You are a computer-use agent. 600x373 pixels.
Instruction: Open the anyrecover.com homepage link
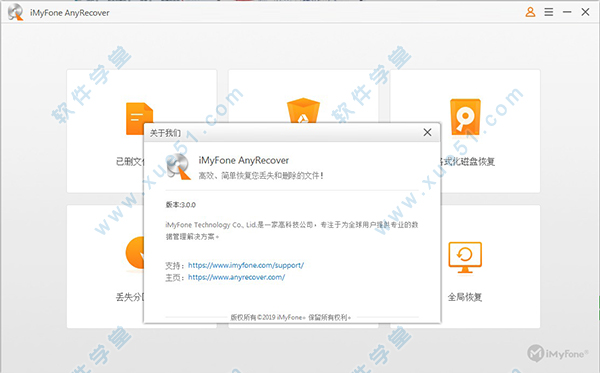coord(236,277)
